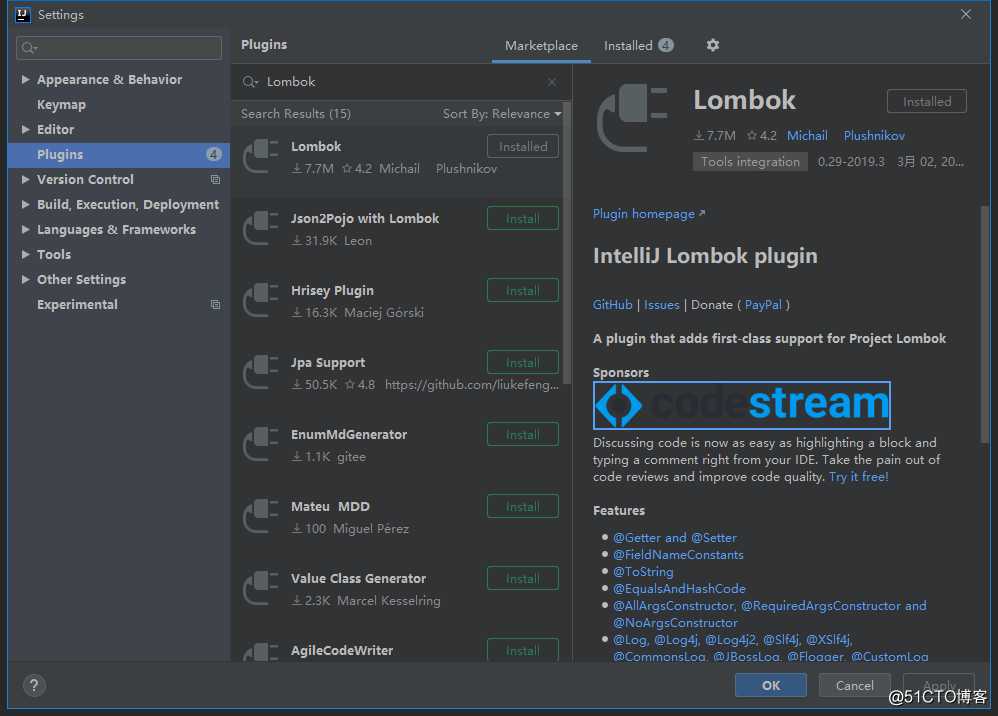Expand Languages & Frameworks node
This screenshot has width=998, height=716.
[25, 229]
